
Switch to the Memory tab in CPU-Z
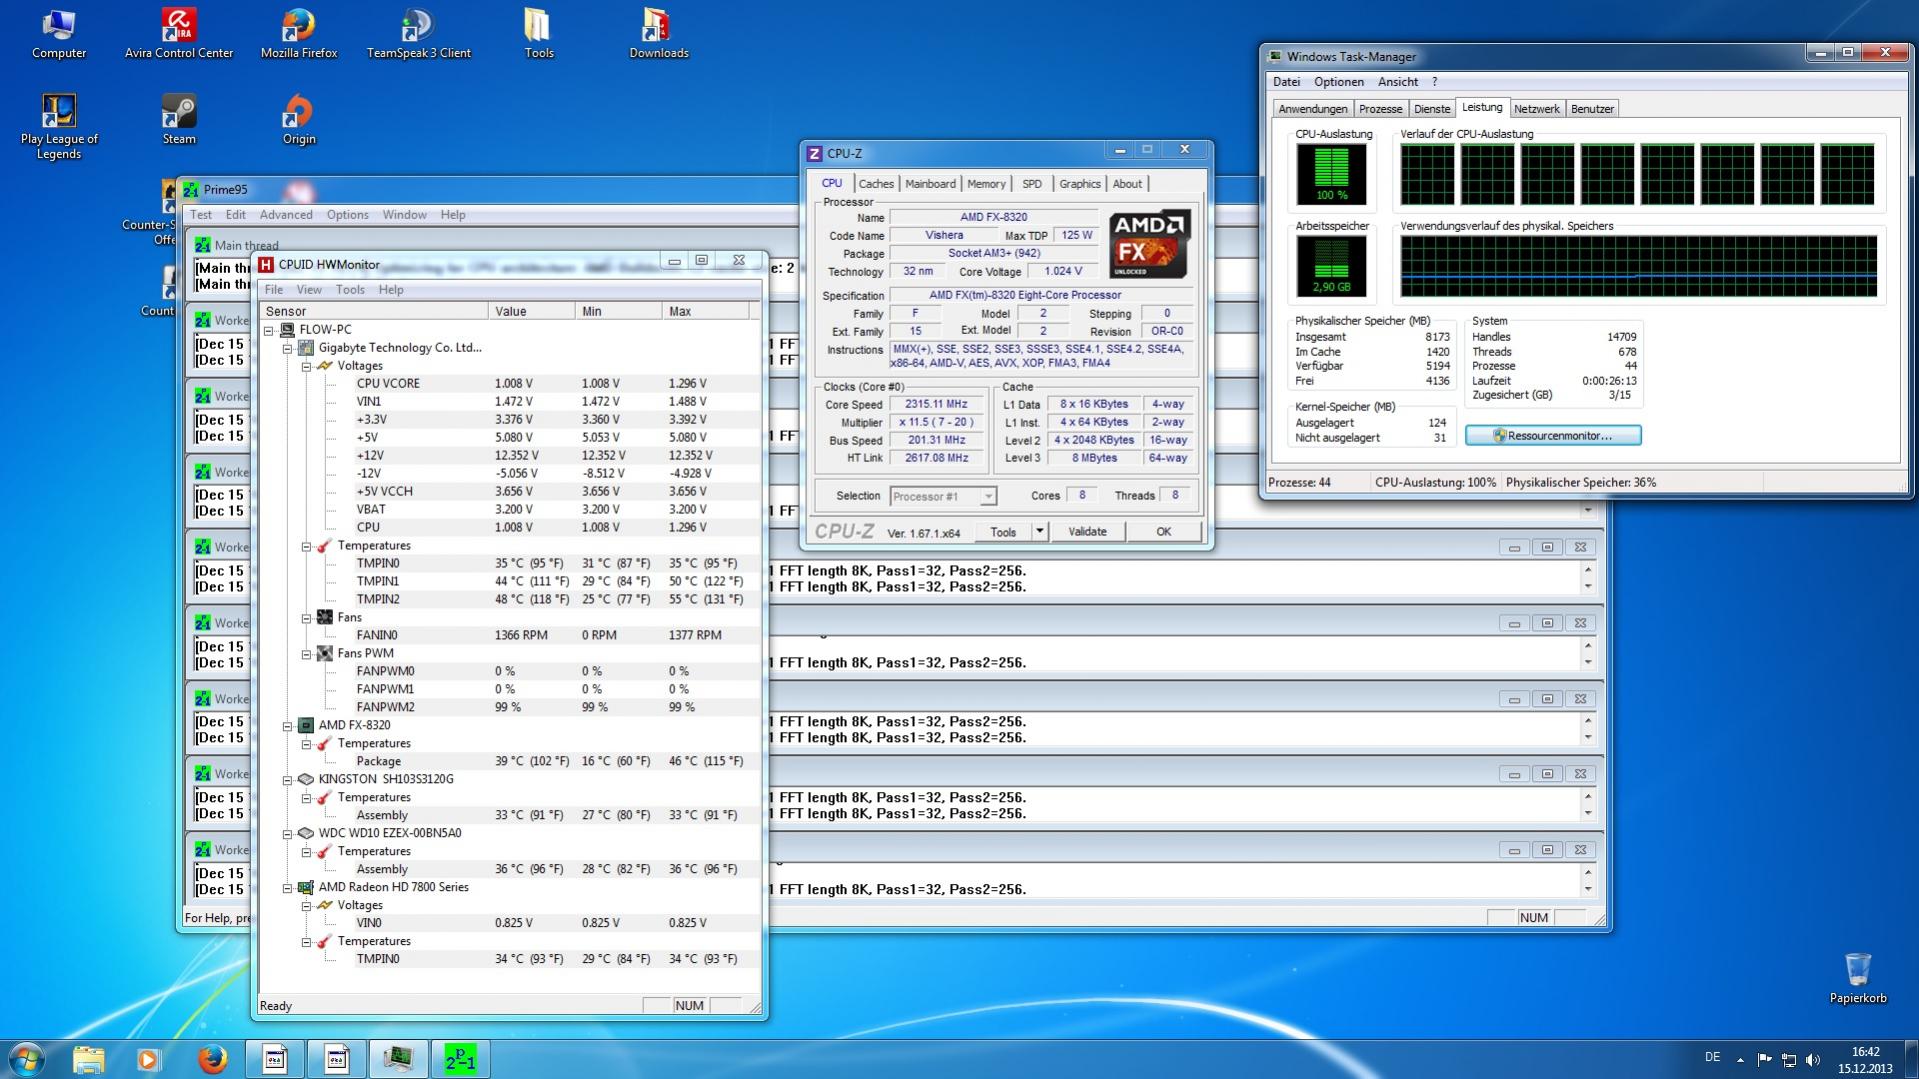[x=986, y=184]
